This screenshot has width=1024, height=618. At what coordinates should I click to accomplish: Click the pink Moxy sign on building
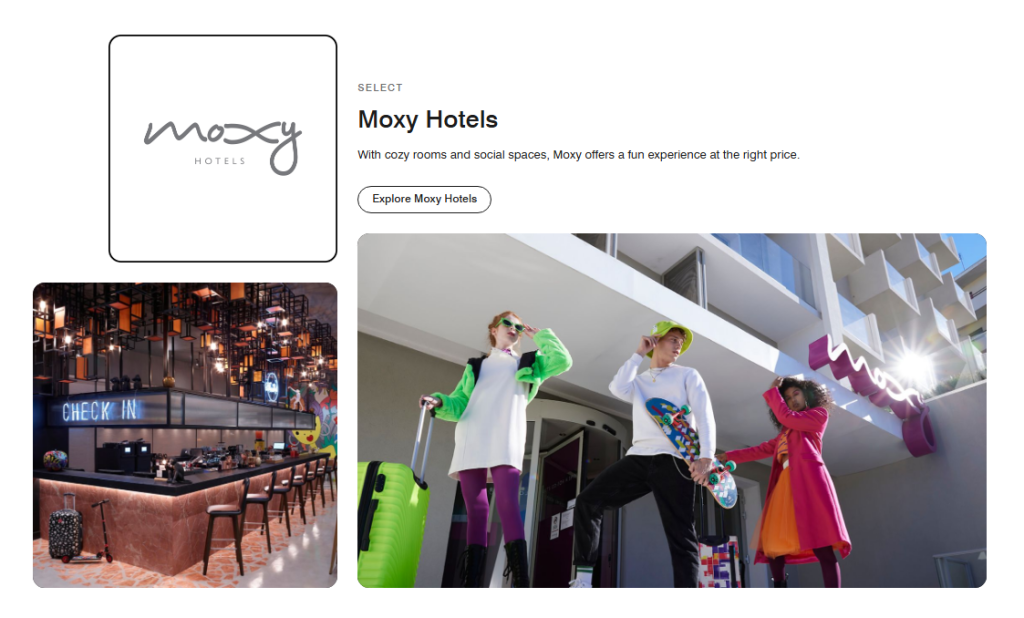[874, 392]
